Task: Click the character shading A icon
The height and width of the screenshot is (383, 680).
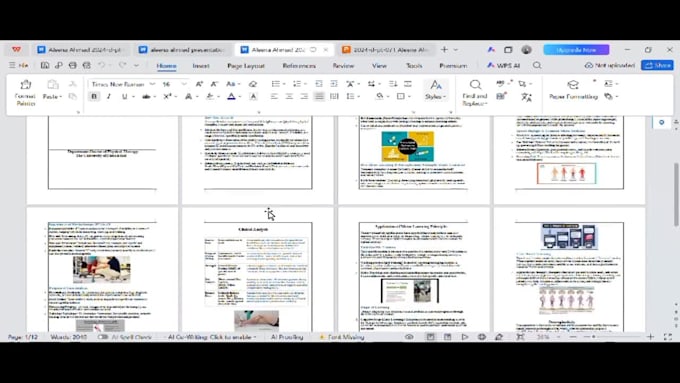Action: coord(253,96)
